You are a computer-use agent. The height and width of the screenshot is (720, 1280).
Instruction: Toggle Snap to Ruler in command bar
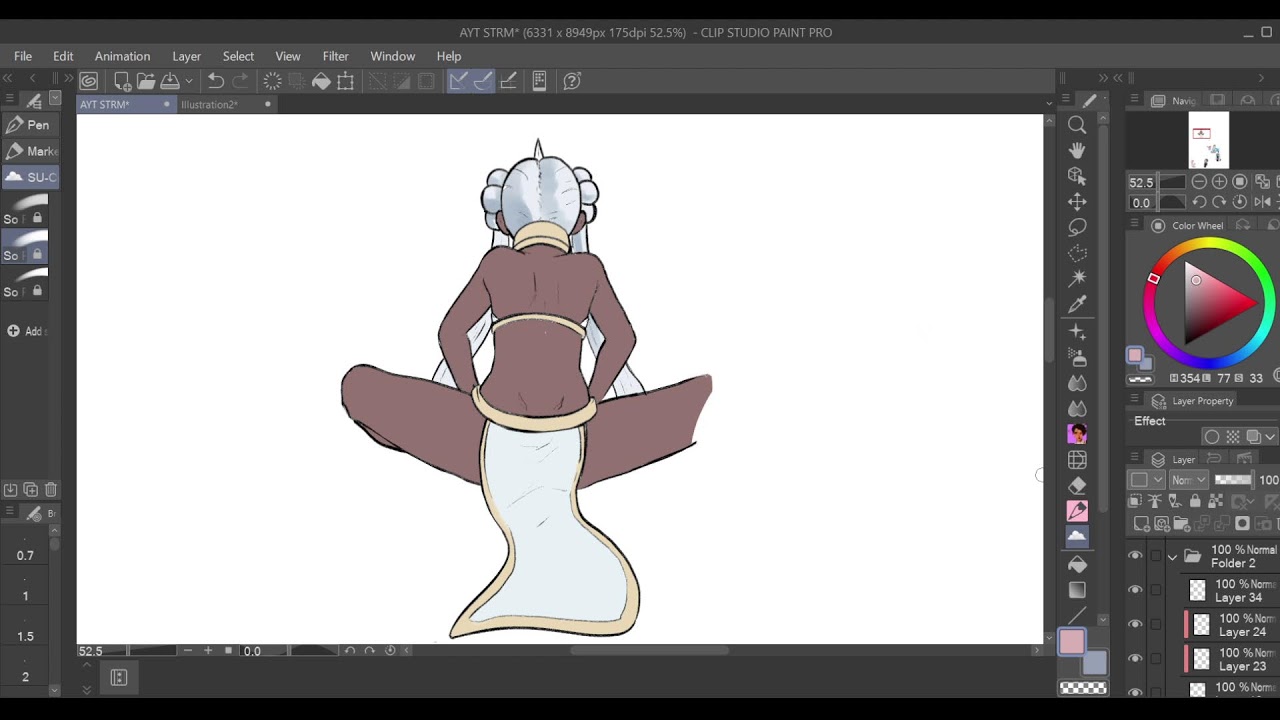(458, 81)
